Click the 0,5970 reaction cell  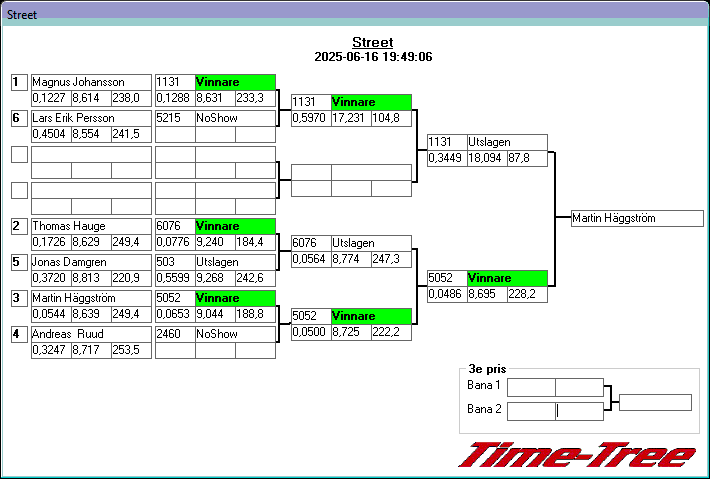312,118
